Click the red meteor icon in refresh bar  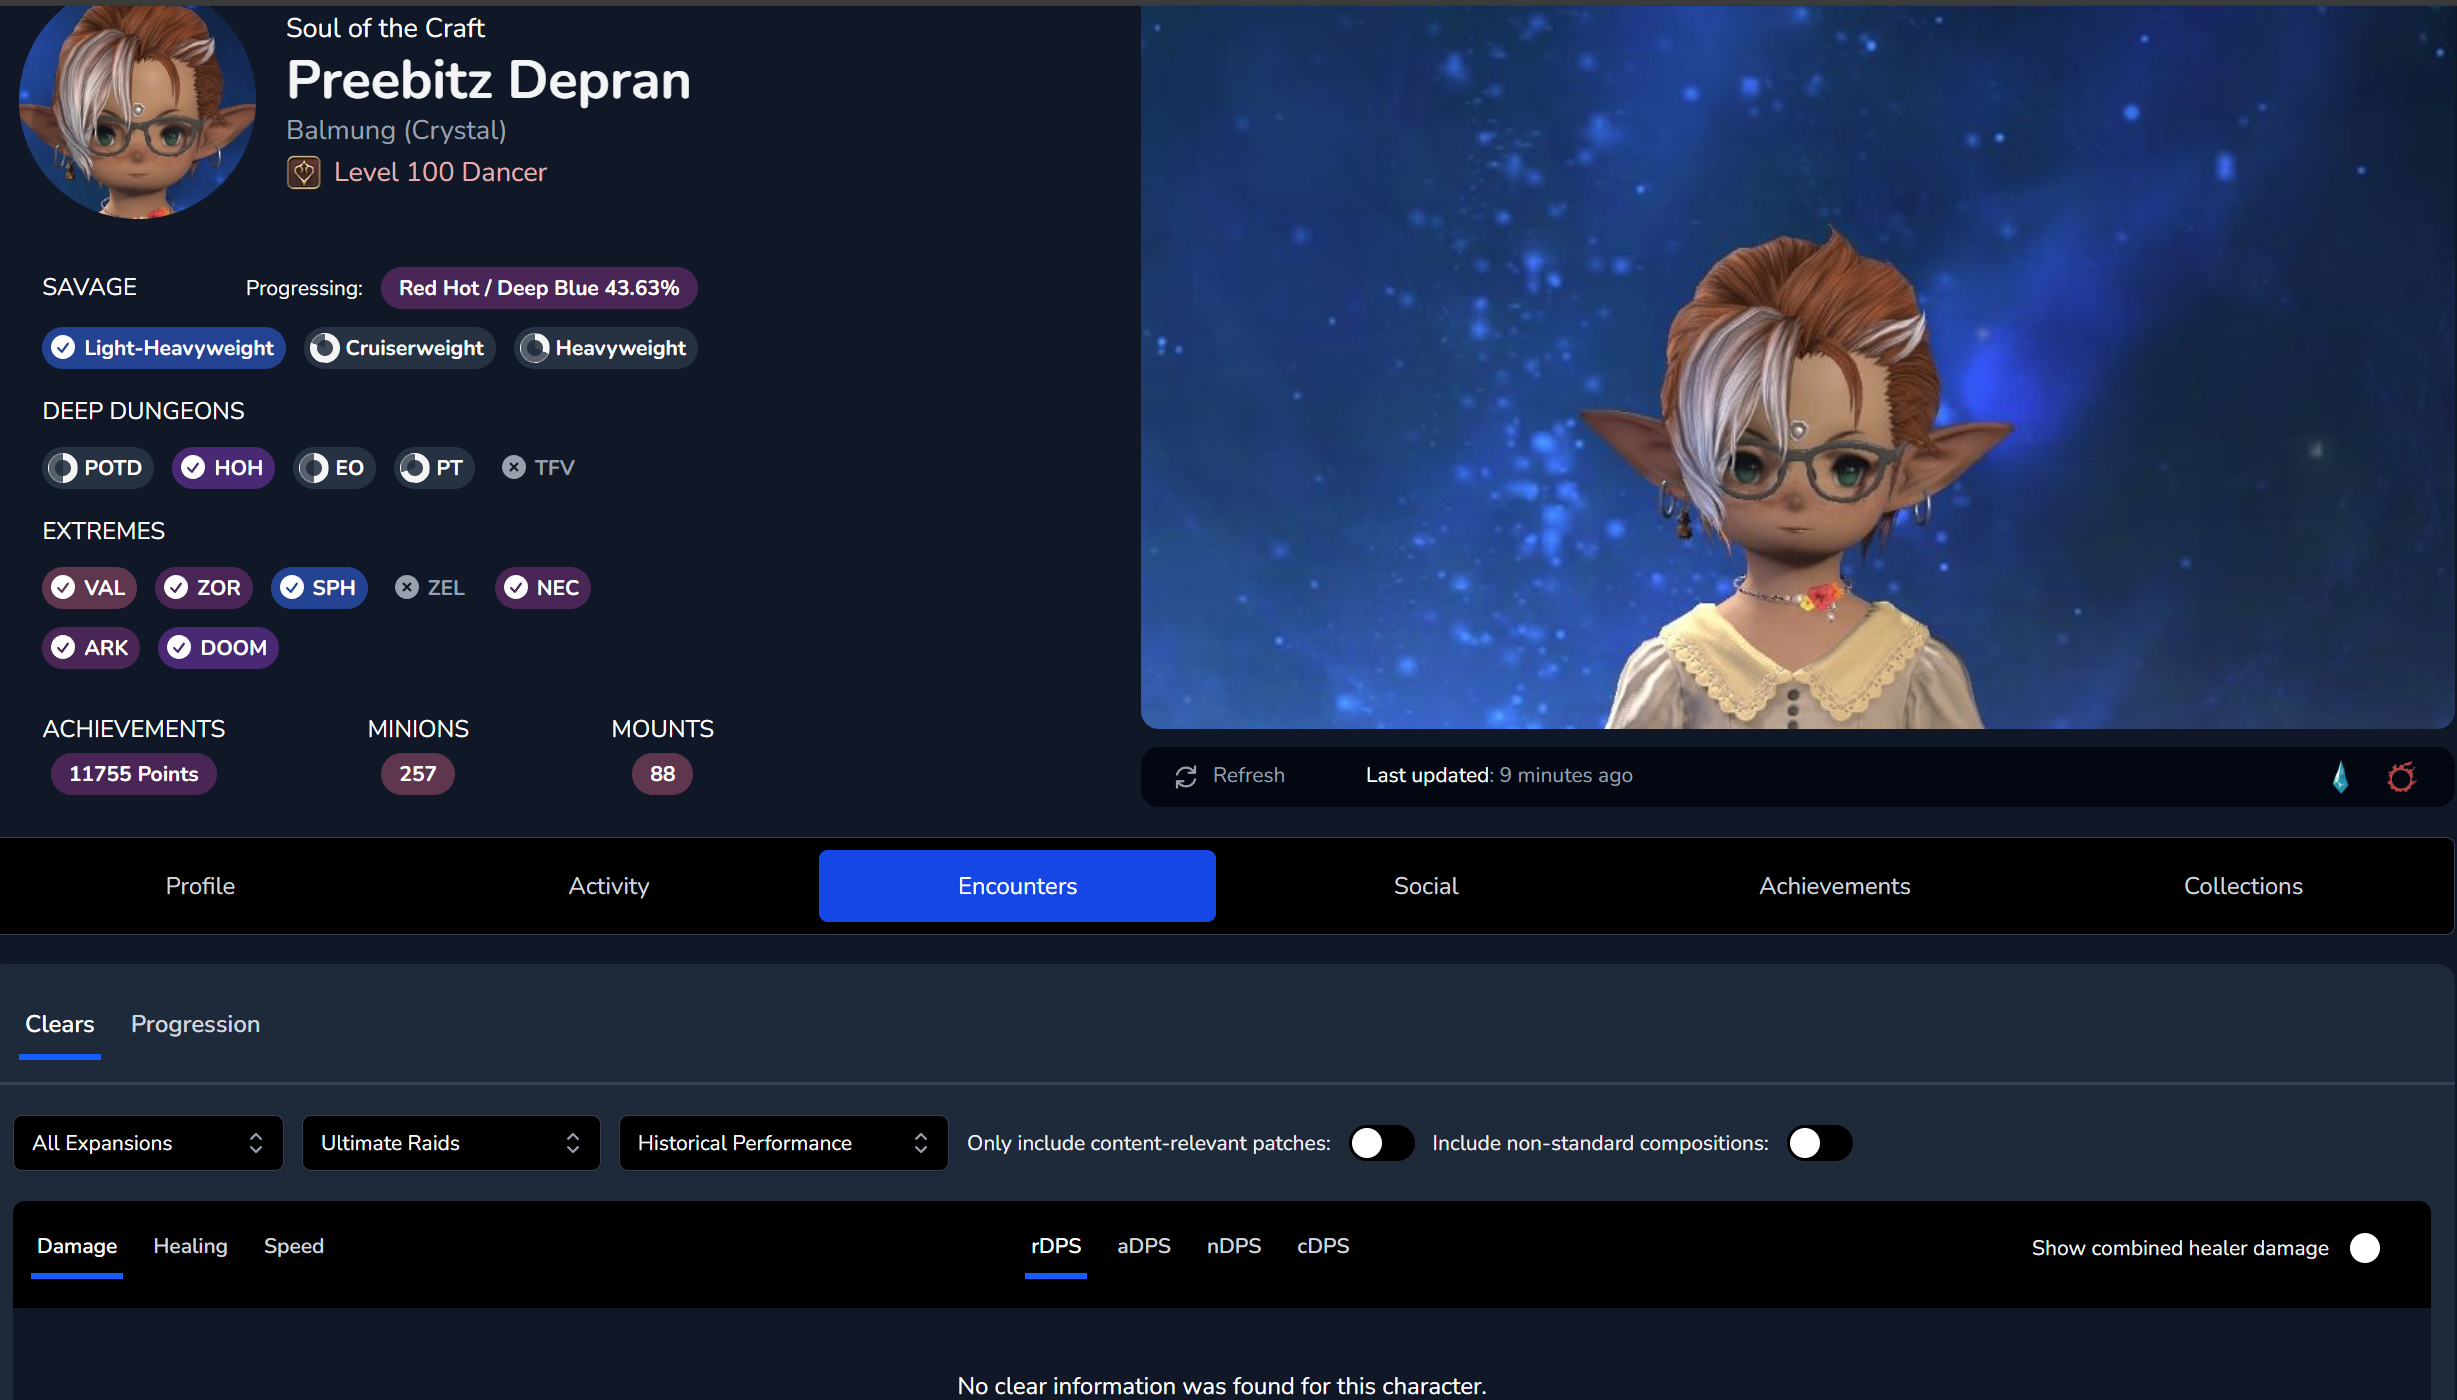2401,776
